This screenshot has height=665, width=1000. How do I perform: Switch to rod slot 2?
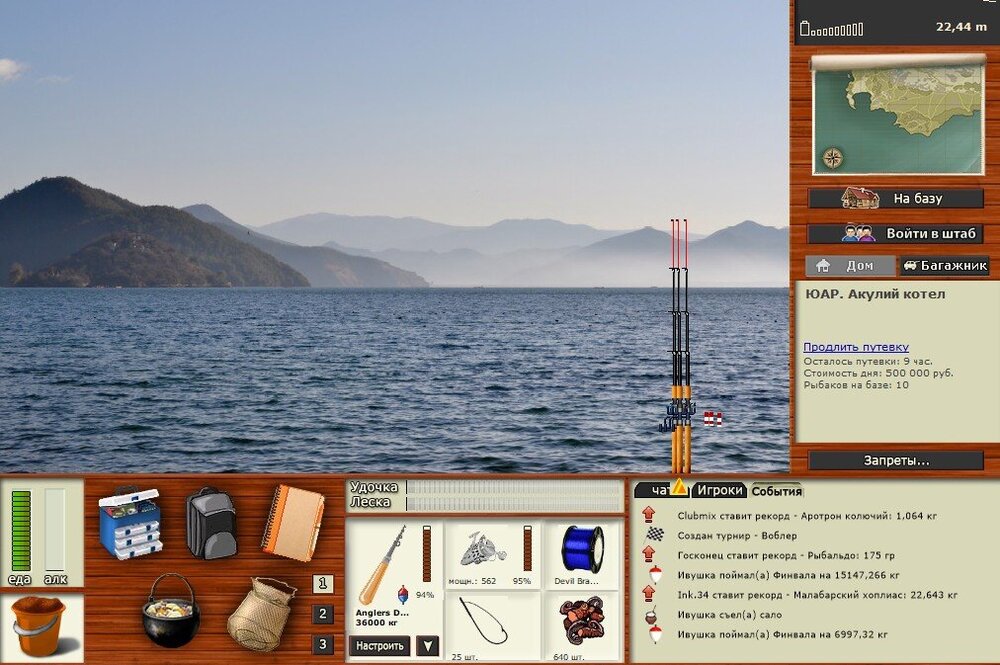coord(323,614)
